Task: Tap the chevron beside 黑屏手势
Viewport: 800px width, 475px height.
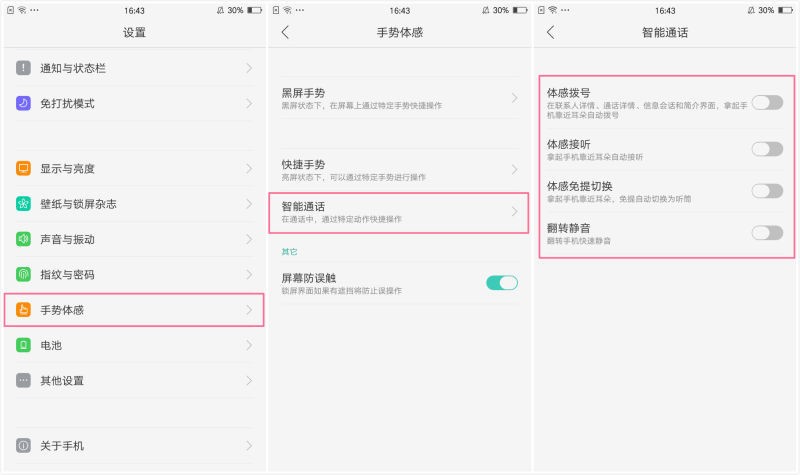Action: [514, 98]
